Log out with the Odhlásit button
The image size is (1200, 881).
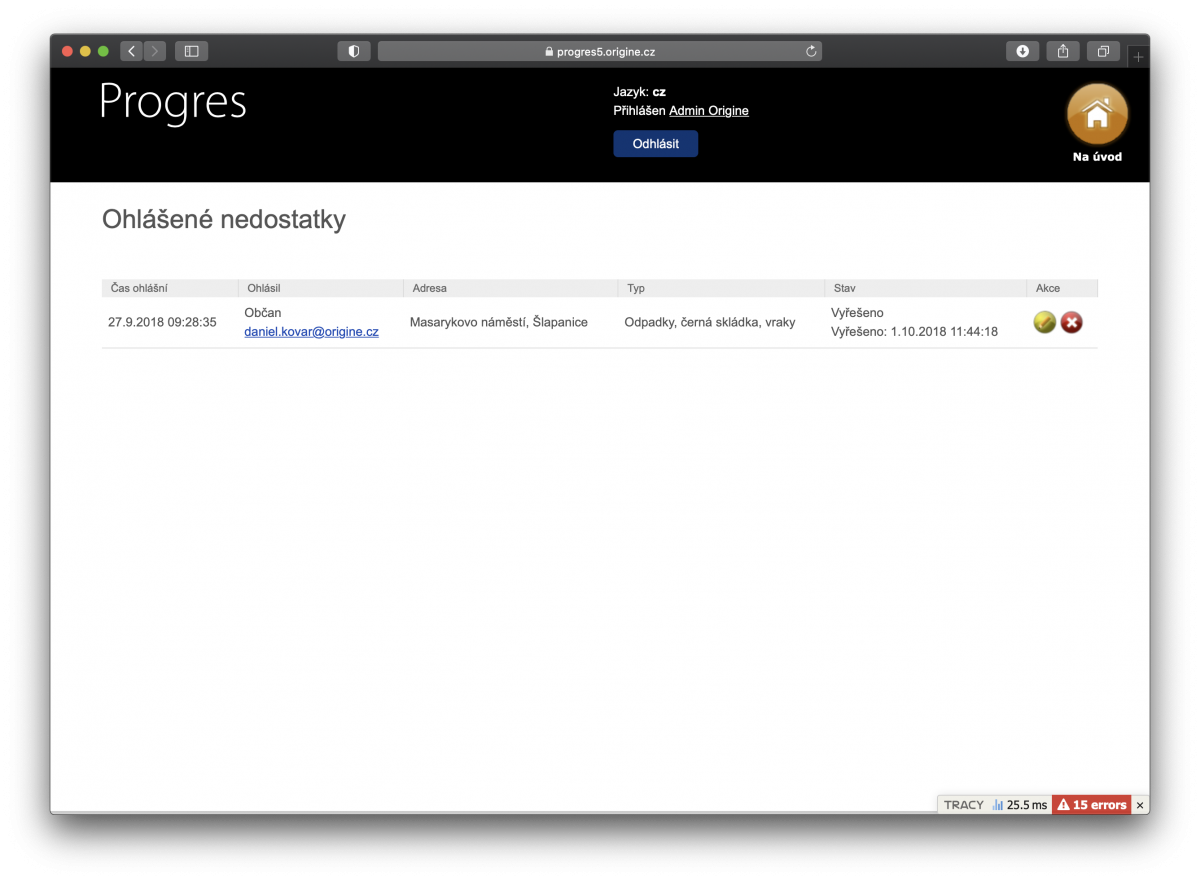point(655,143)
